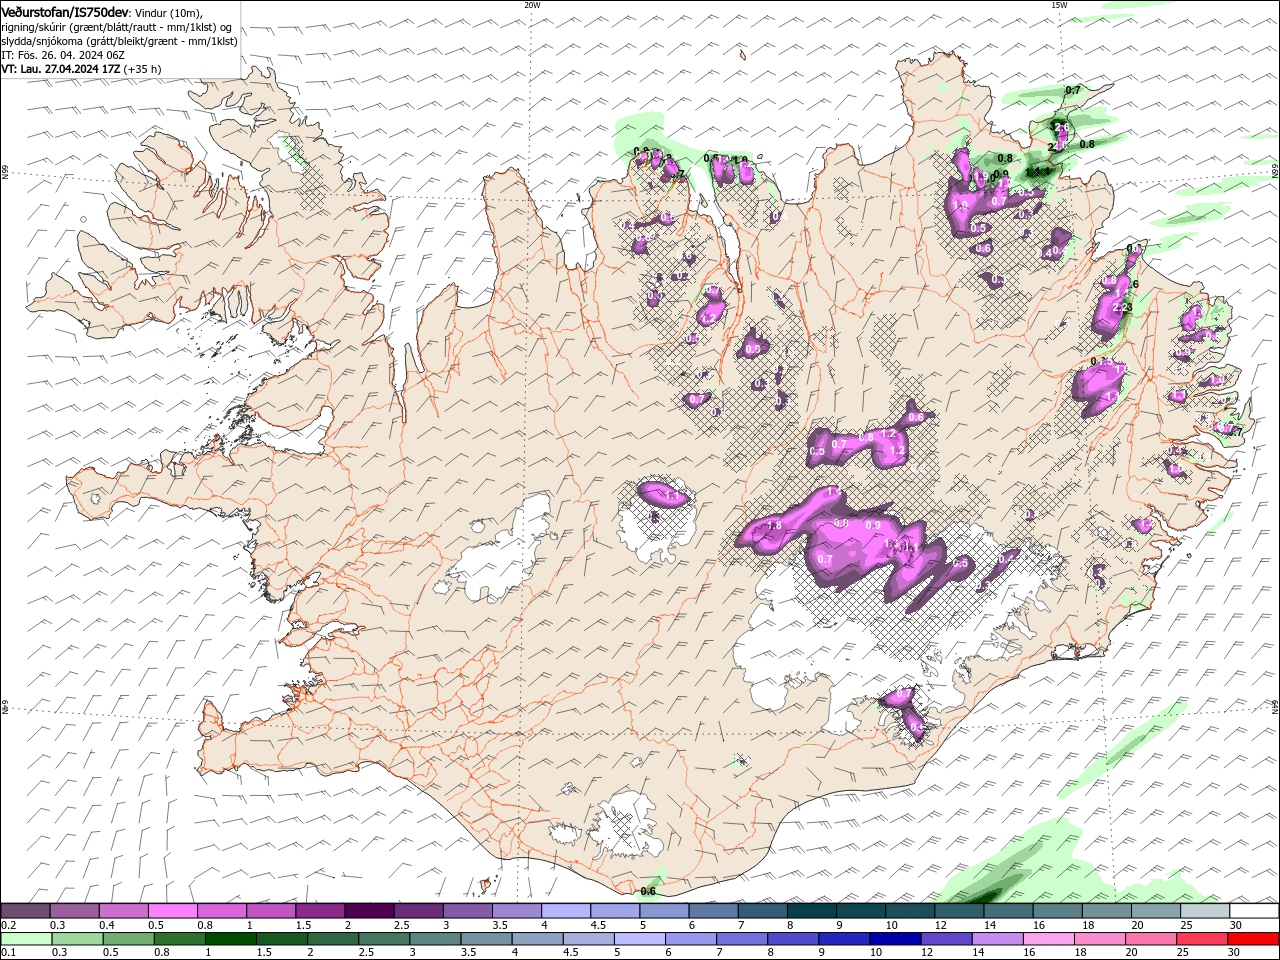Pick the magenta 1.5 snow scale swatch

[319, 911]
